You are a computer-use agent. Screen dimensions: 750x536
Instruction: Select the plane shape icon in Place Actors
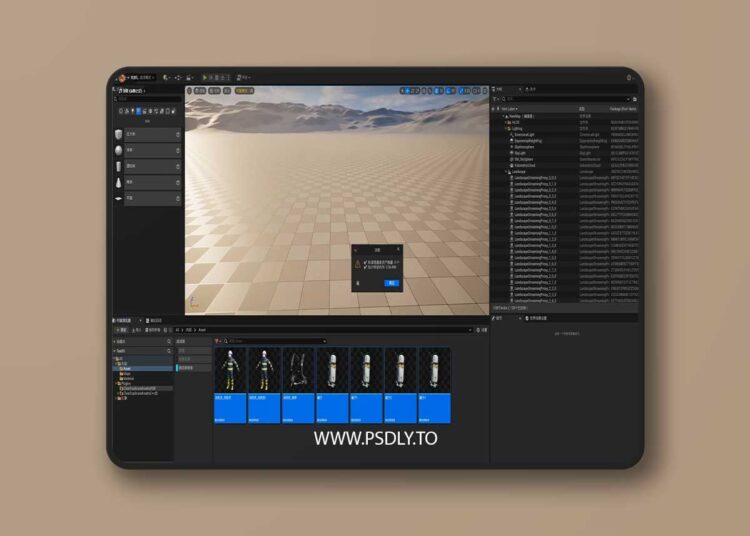point(119,198)
